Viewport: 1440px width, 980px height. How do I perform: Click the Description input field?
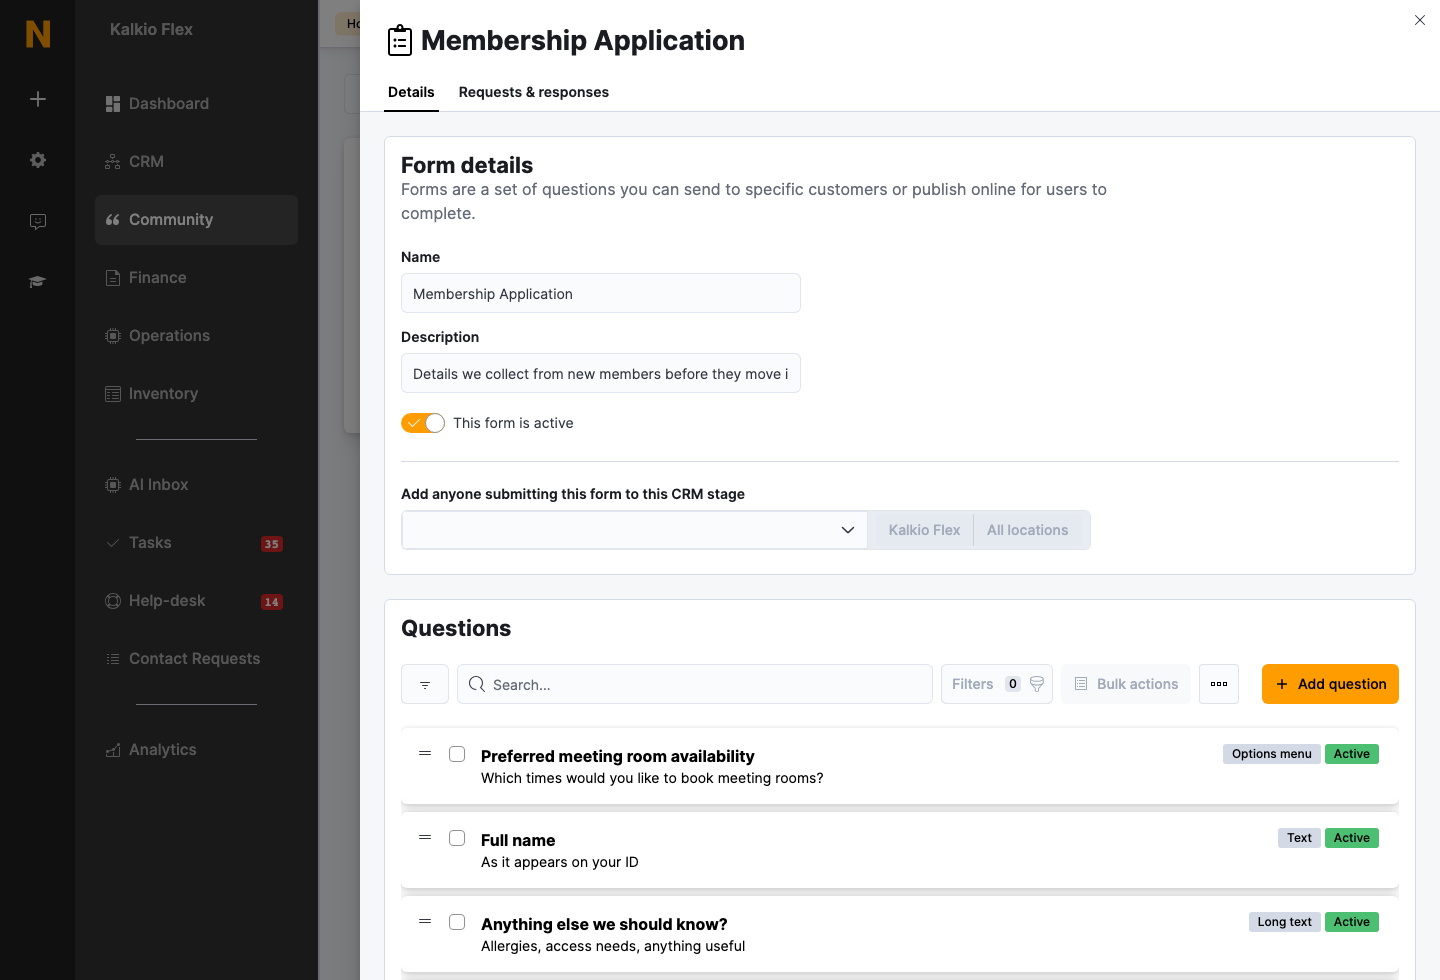pyautogui.click(x=601, y=373)
